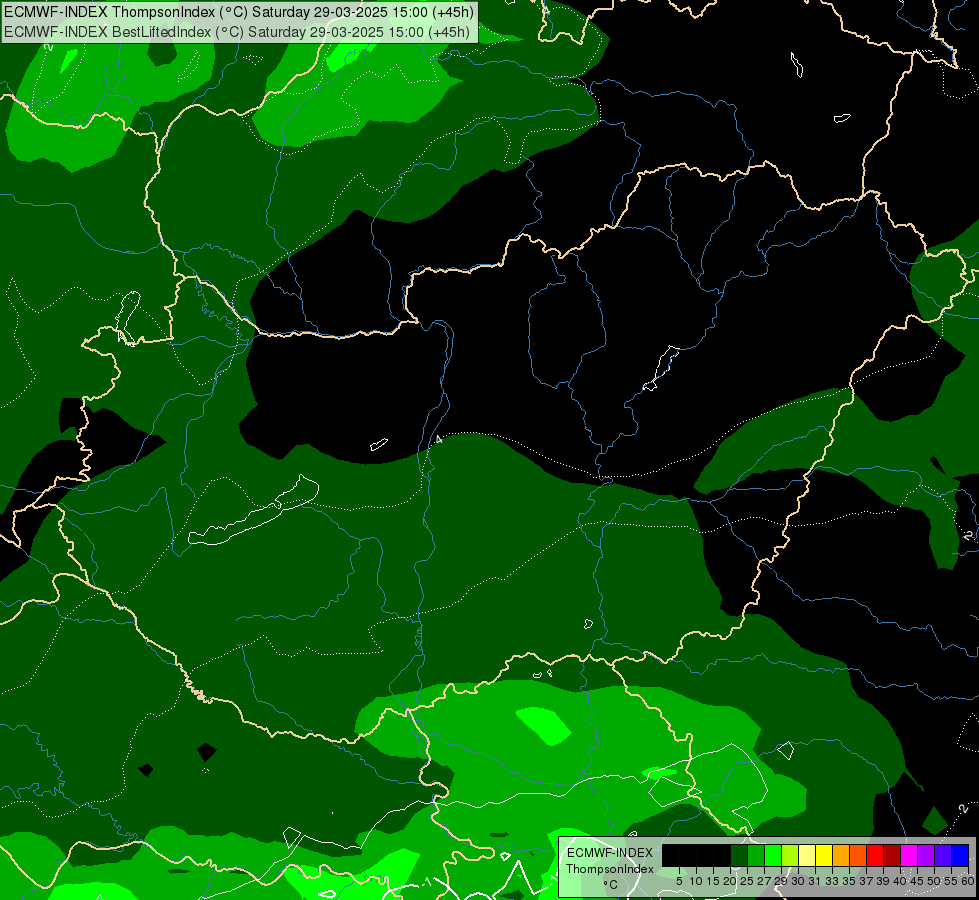Pick the magenta 40–45 legend swatch
Screen dimensions: 979x900
[x=908, y=855]
